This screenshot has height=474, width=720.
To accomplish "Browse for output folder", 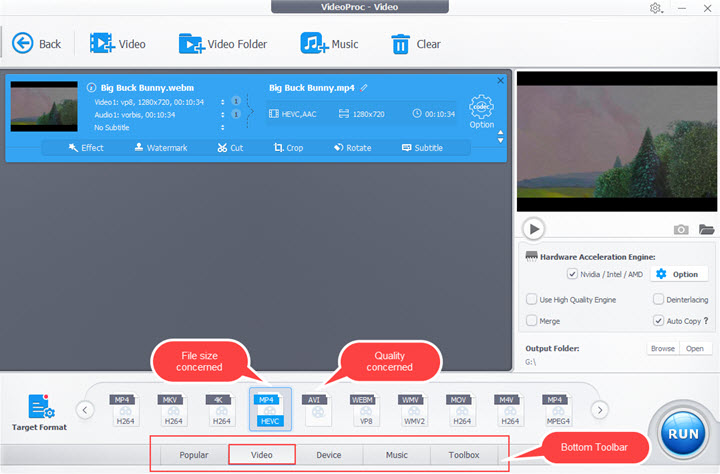I will point(663,349).
